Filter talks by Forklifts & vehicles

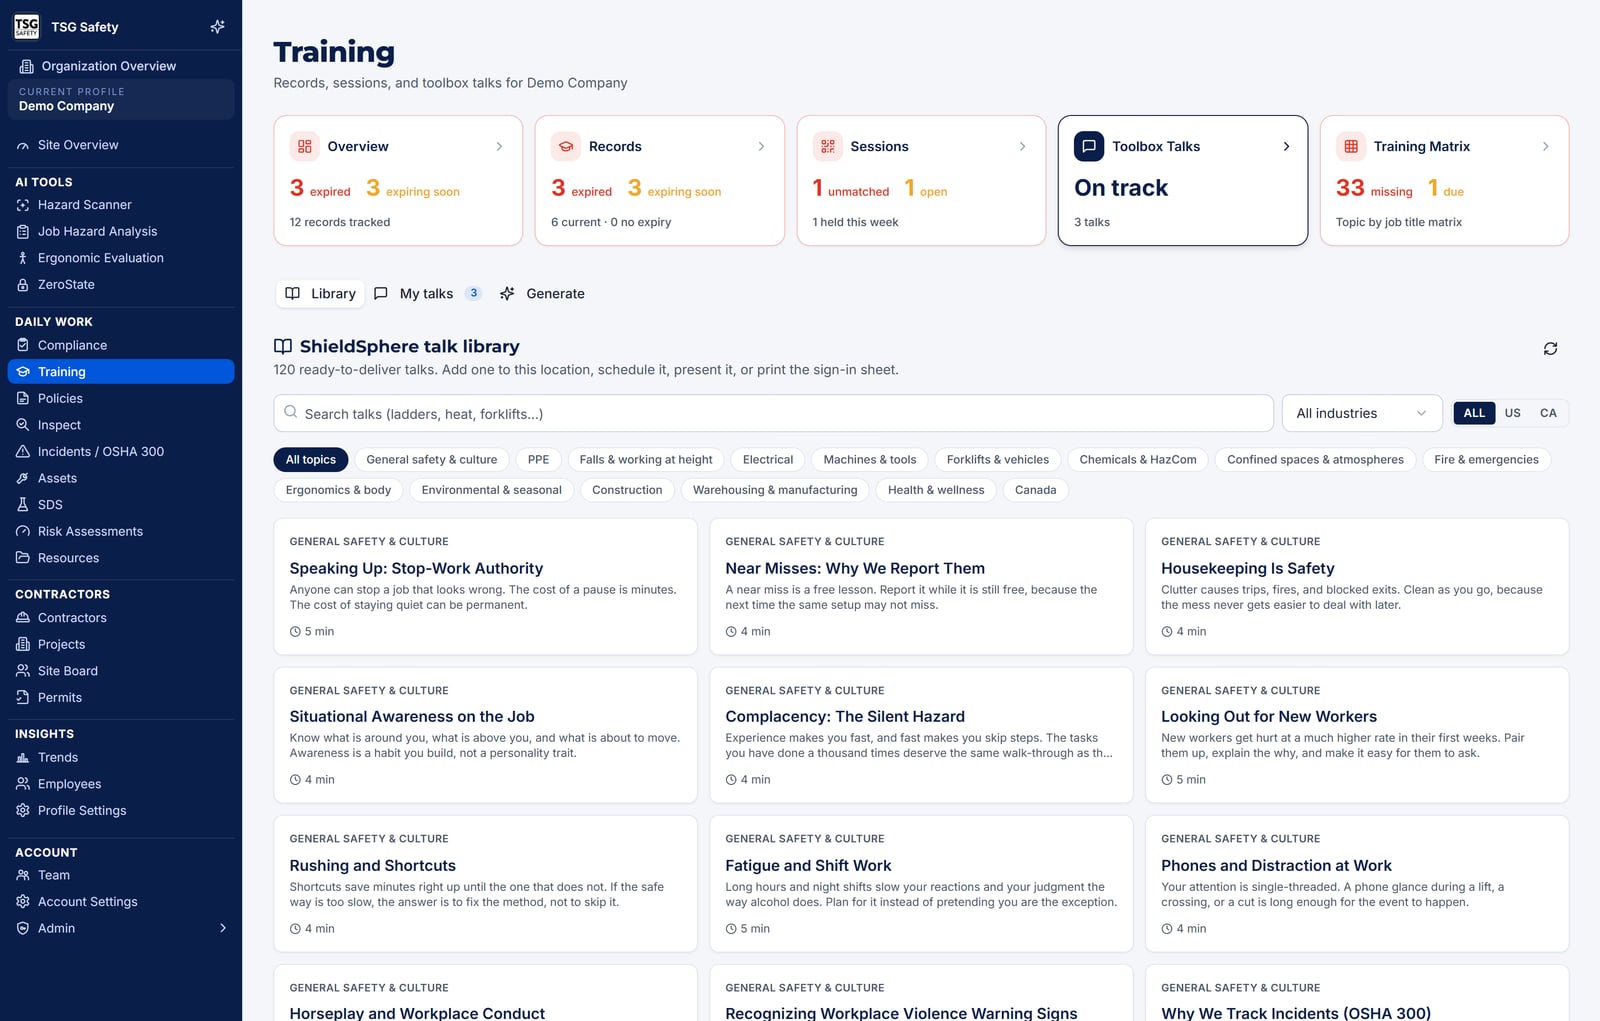point(998,460)
